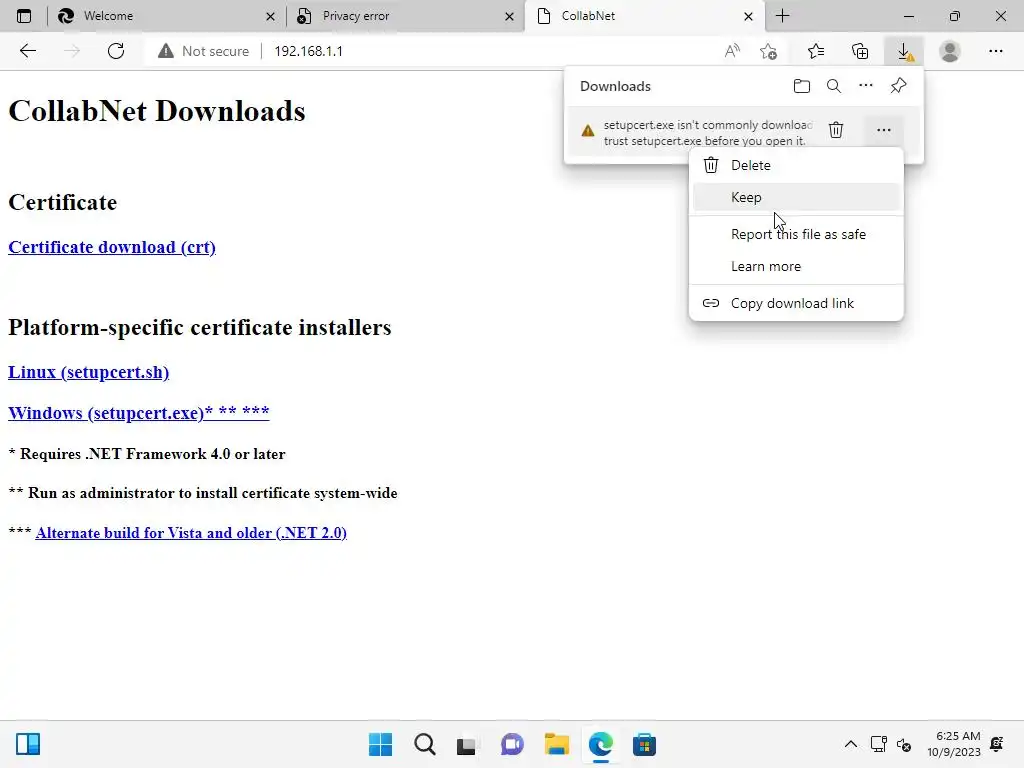Open Certificate download (crt) link

coord(112,248)
